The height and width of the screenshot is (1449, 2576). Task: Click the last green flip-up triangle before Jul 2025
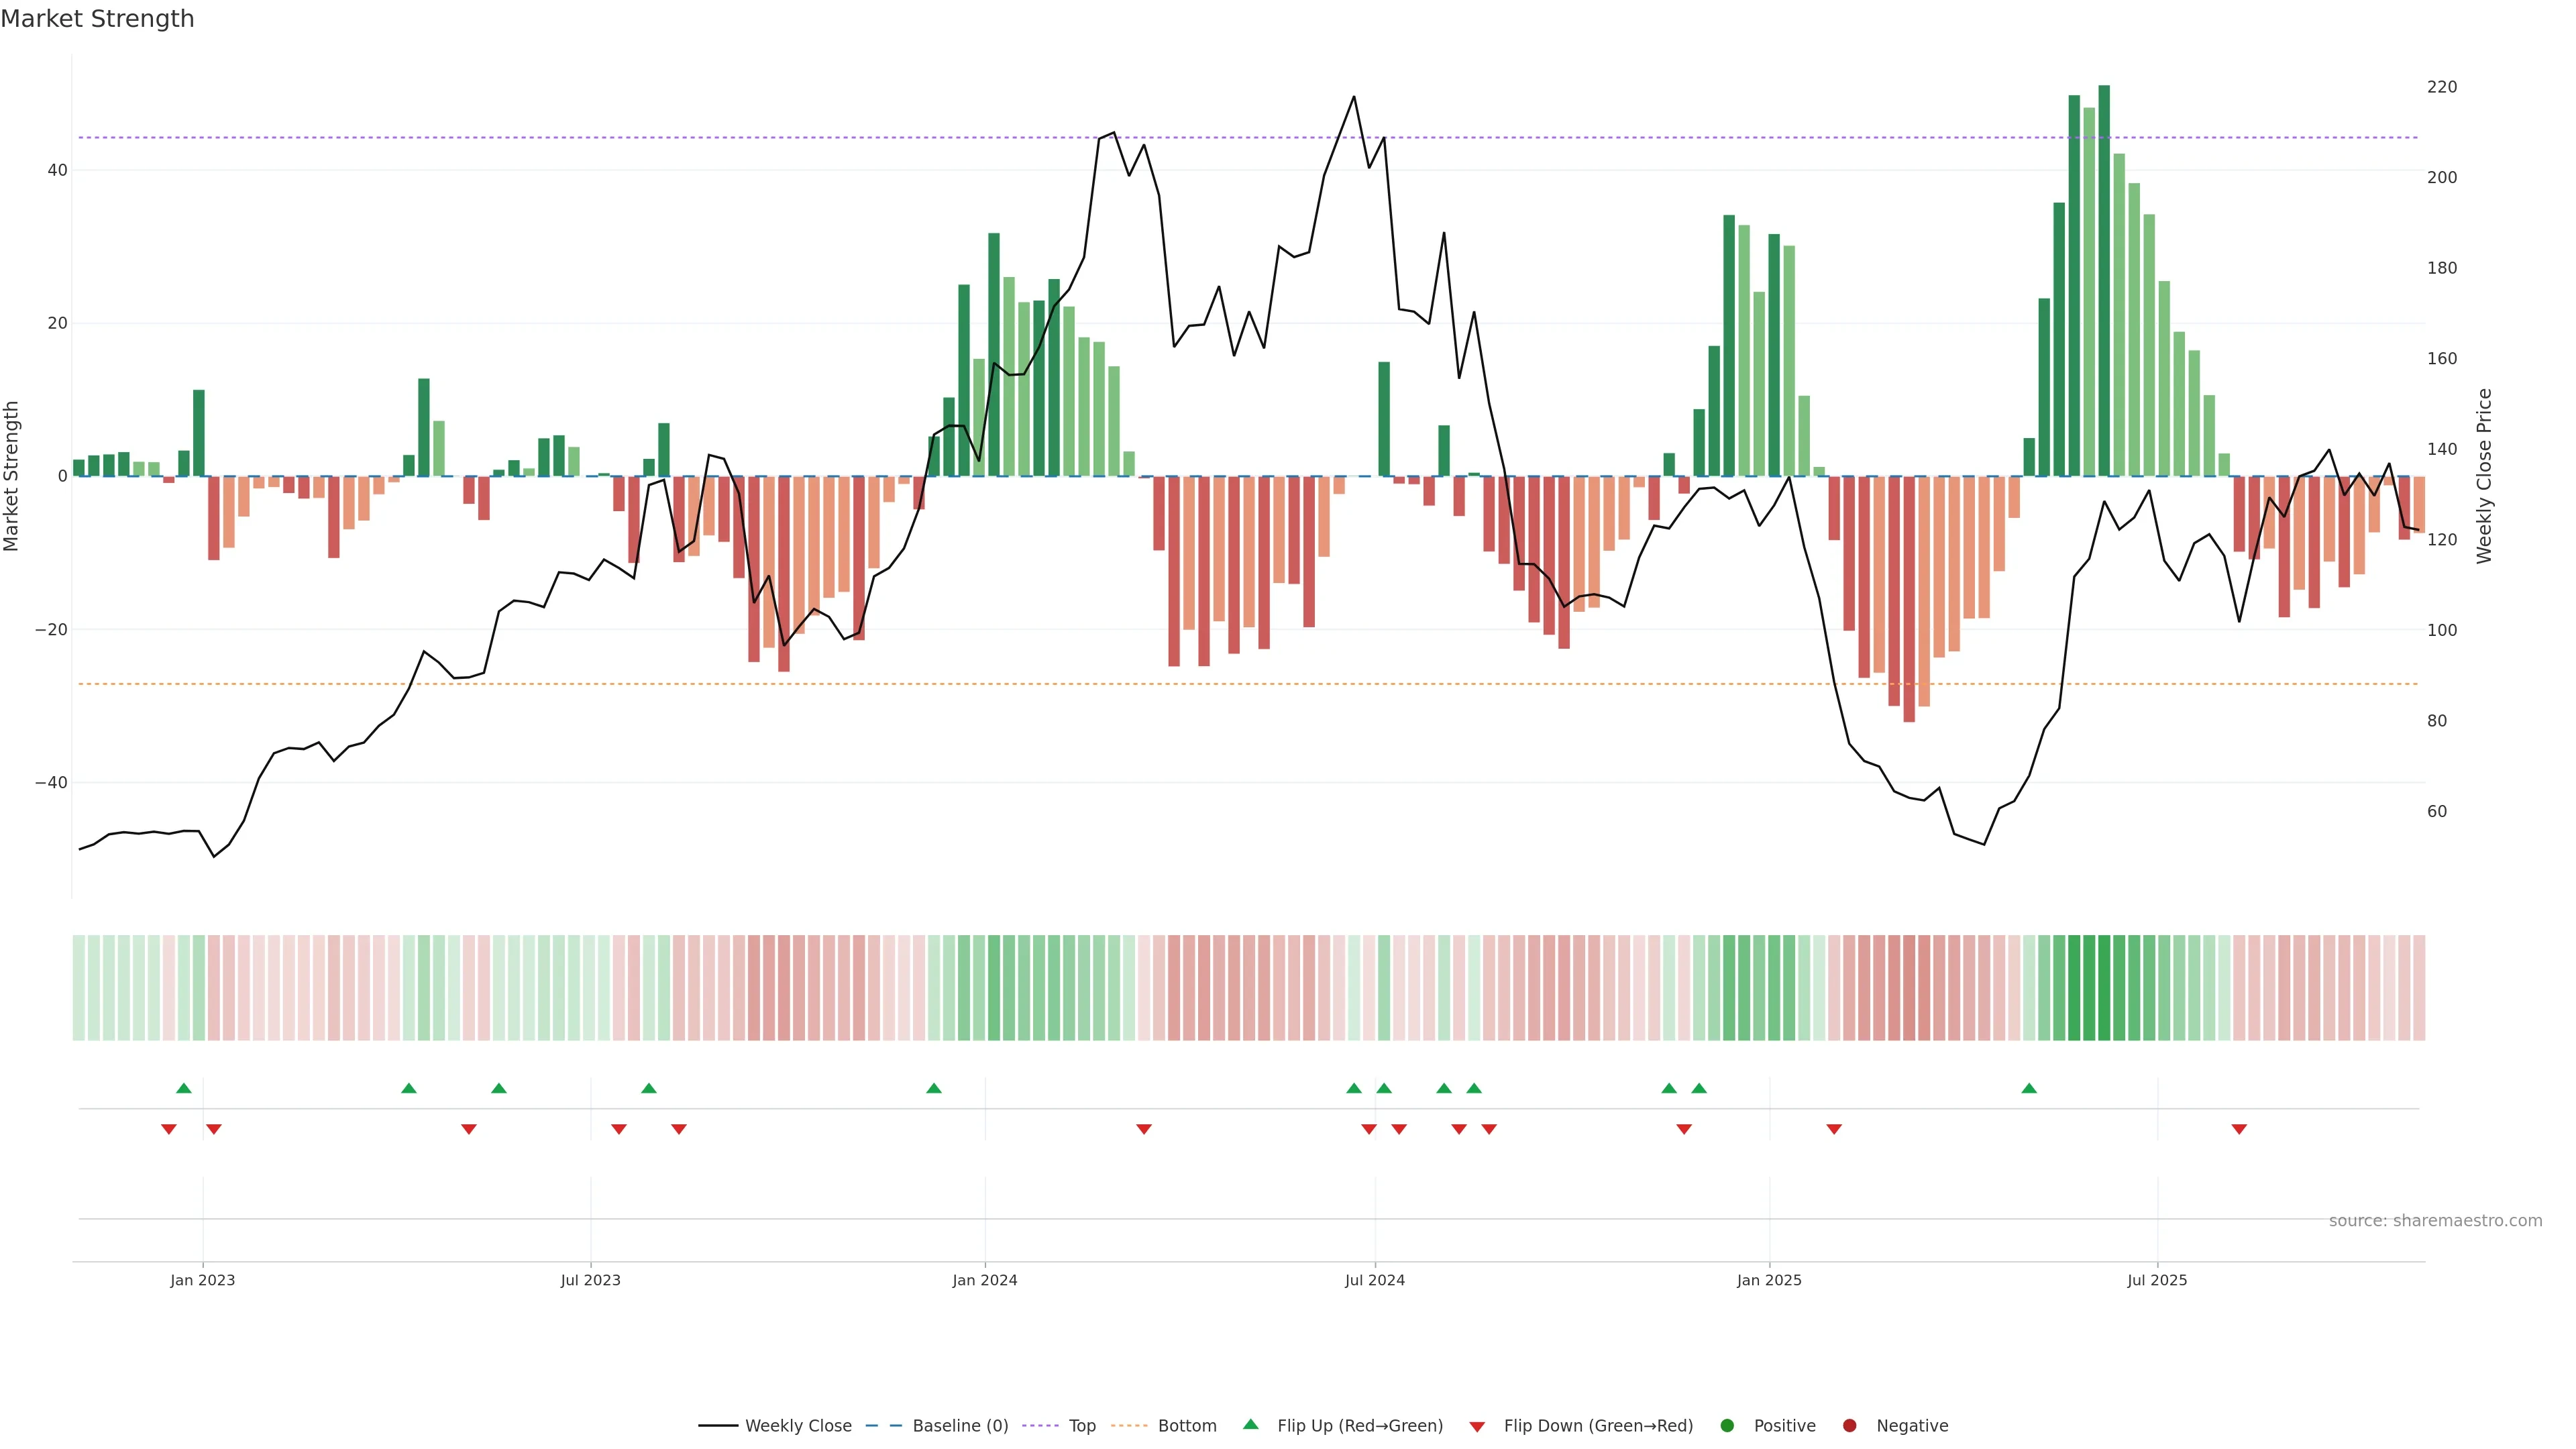pos(2029,1088)
